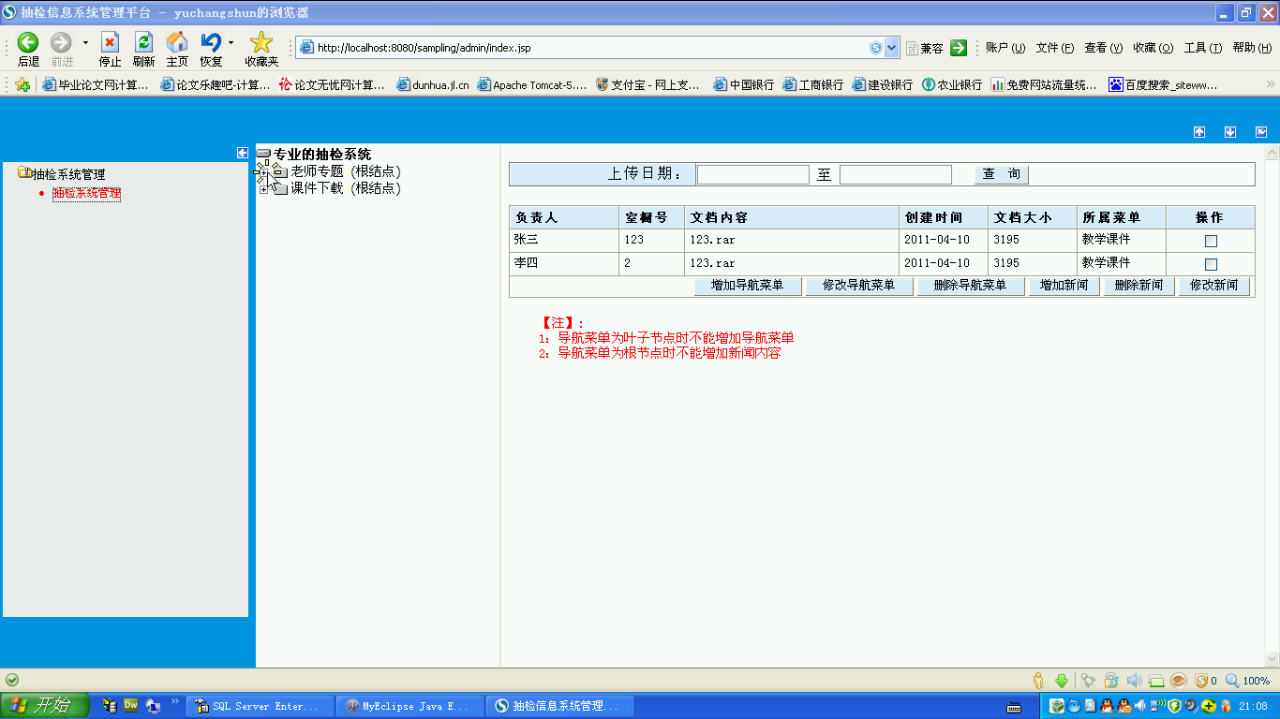Click the Restore (恢复) undo icon
The width and height of the screenshot is (1280, 719).
click(210, 42)
